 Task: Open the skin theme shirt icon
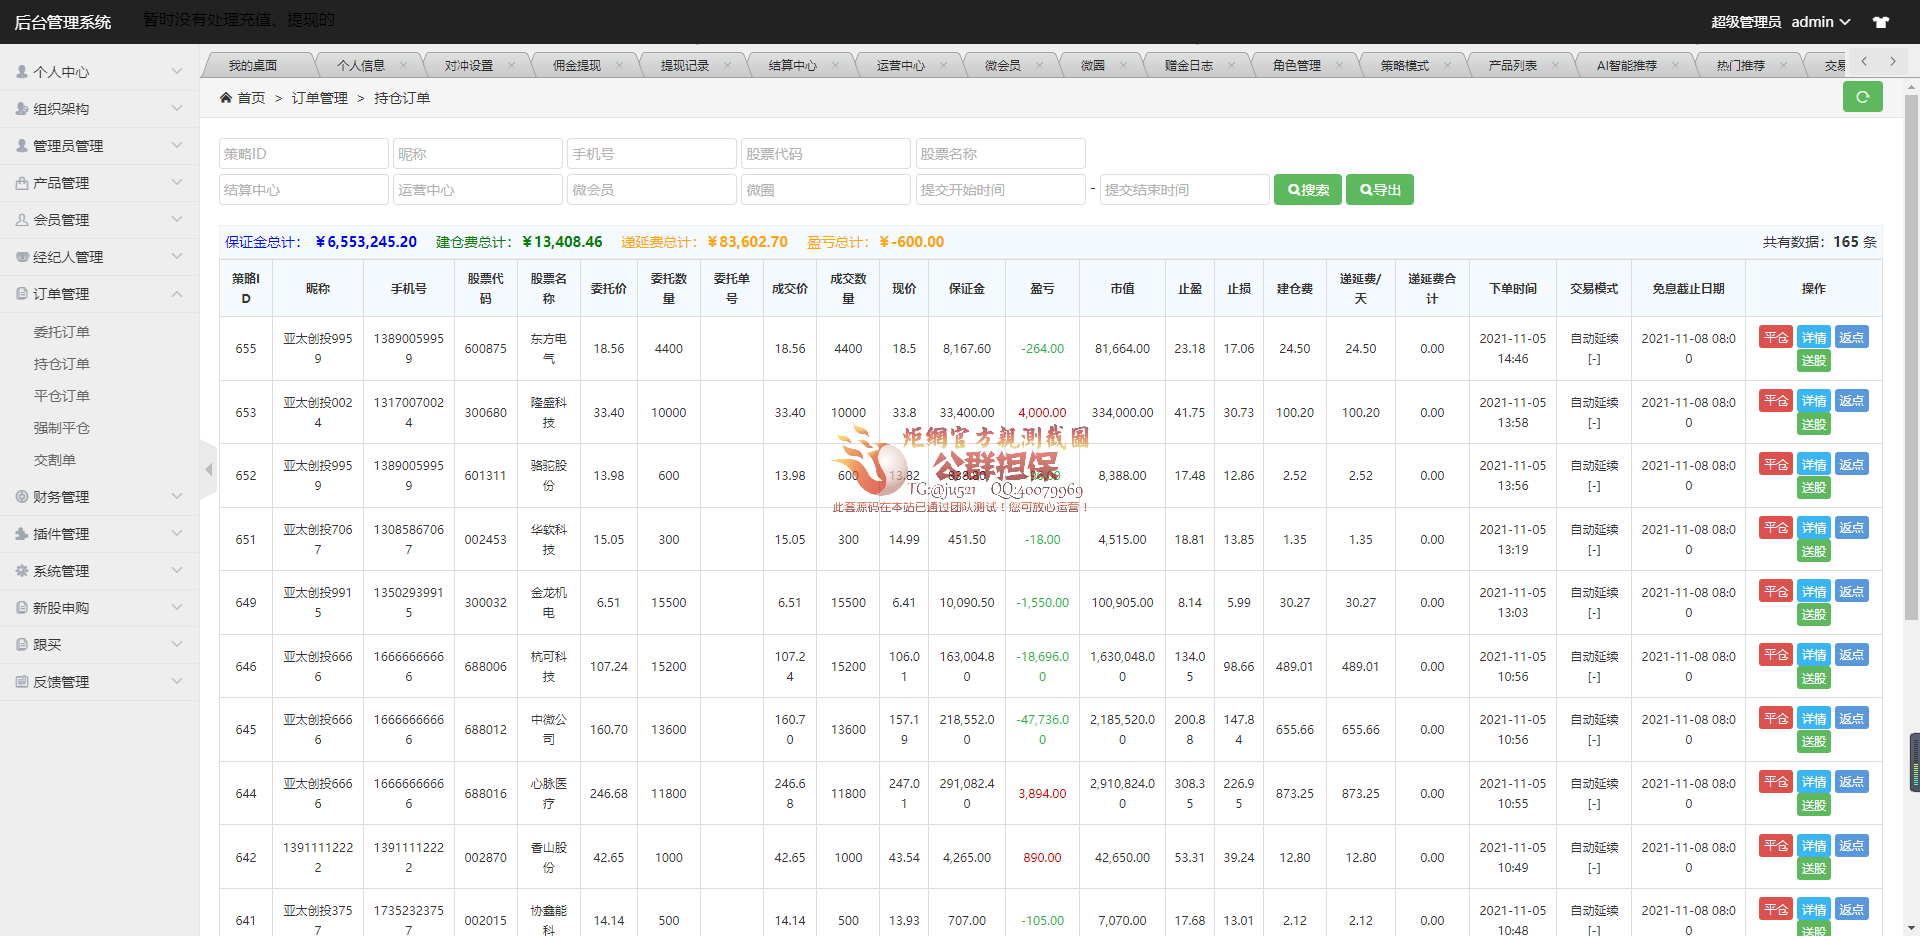[1881, 22]
